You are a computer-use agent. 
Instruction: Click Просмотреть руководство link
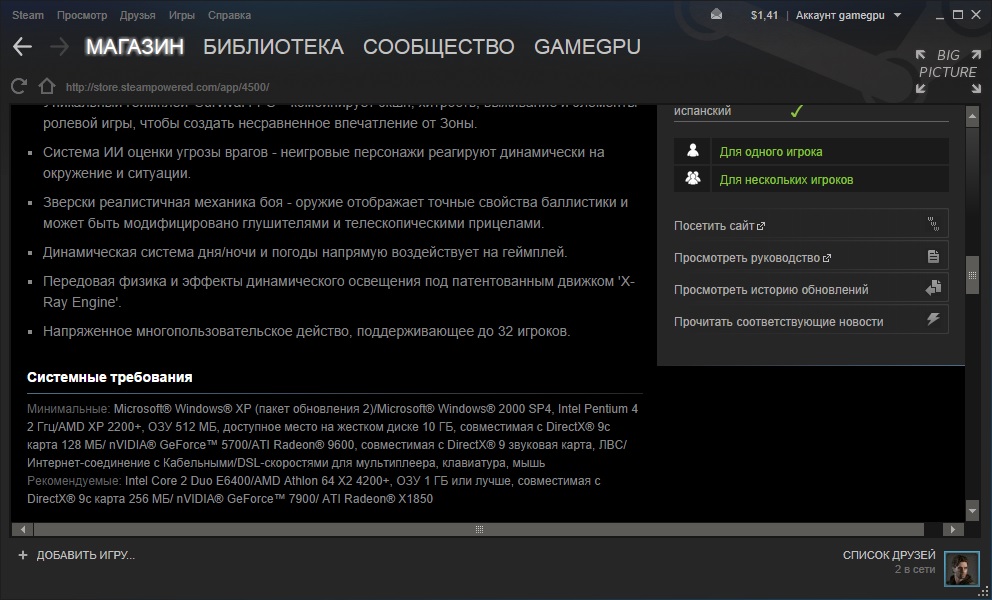(752, 258)
